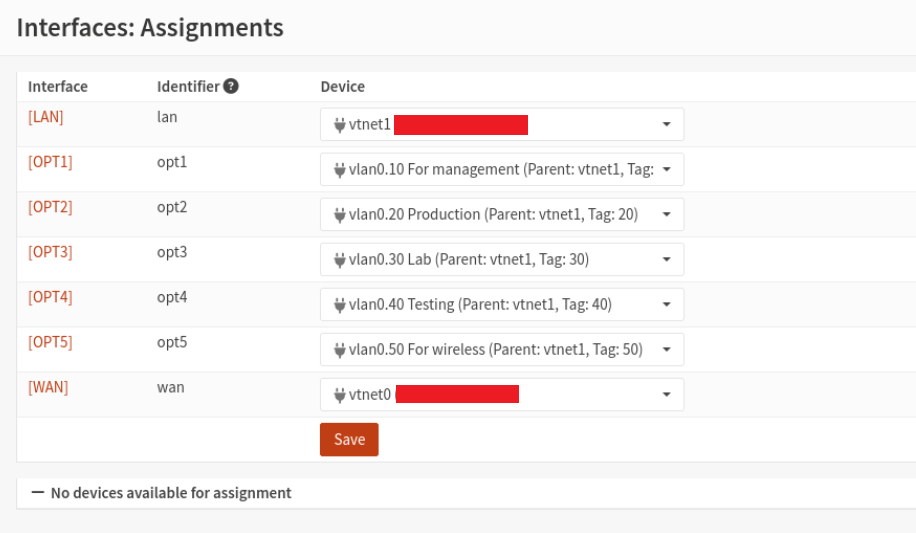Viewport: 916px width, 533px height.
Task: Open the OPT4 Testing device dropdown
Action: click(x=666, y=305)
